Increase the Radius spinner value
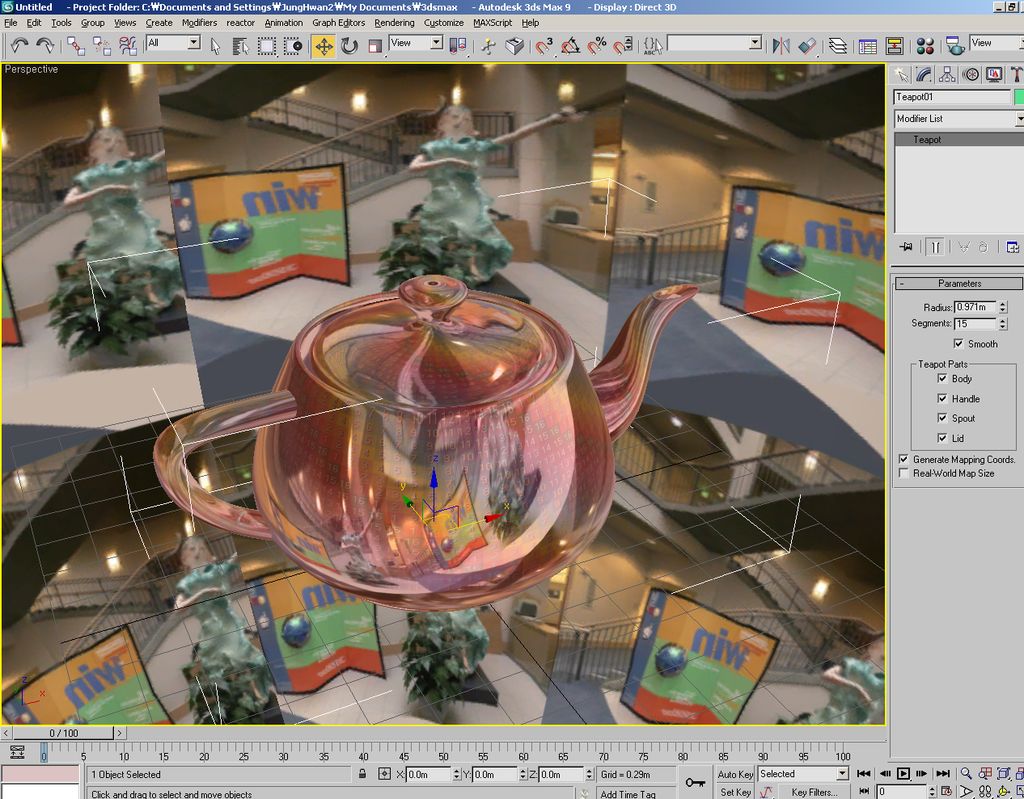 1003,304
